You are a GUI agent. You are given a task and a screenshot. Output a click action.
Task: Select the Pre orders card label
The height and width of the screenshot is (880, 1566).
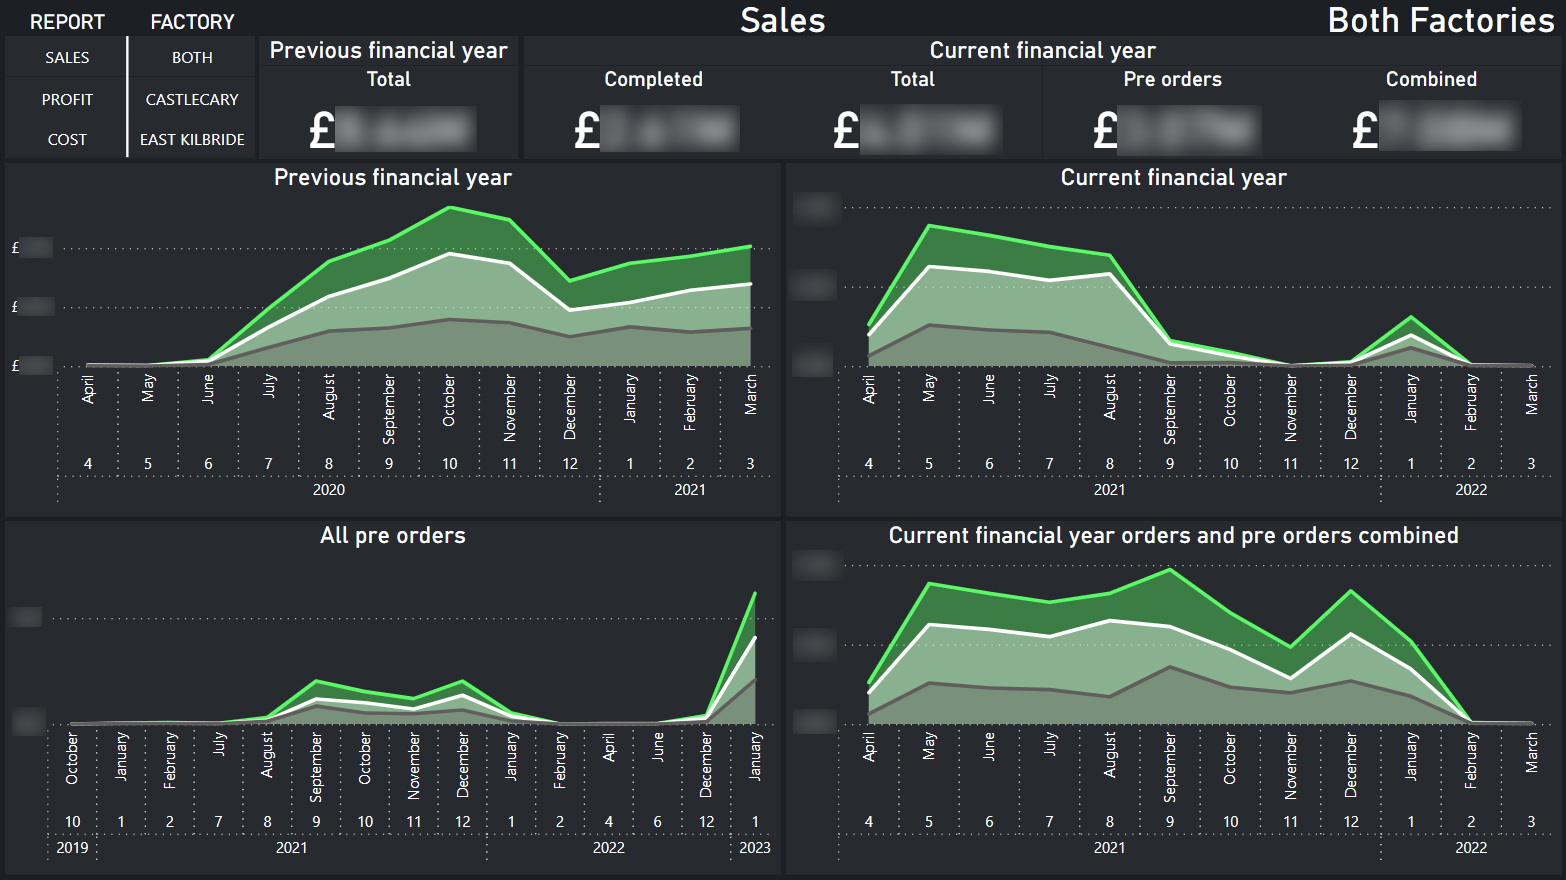1173,79
